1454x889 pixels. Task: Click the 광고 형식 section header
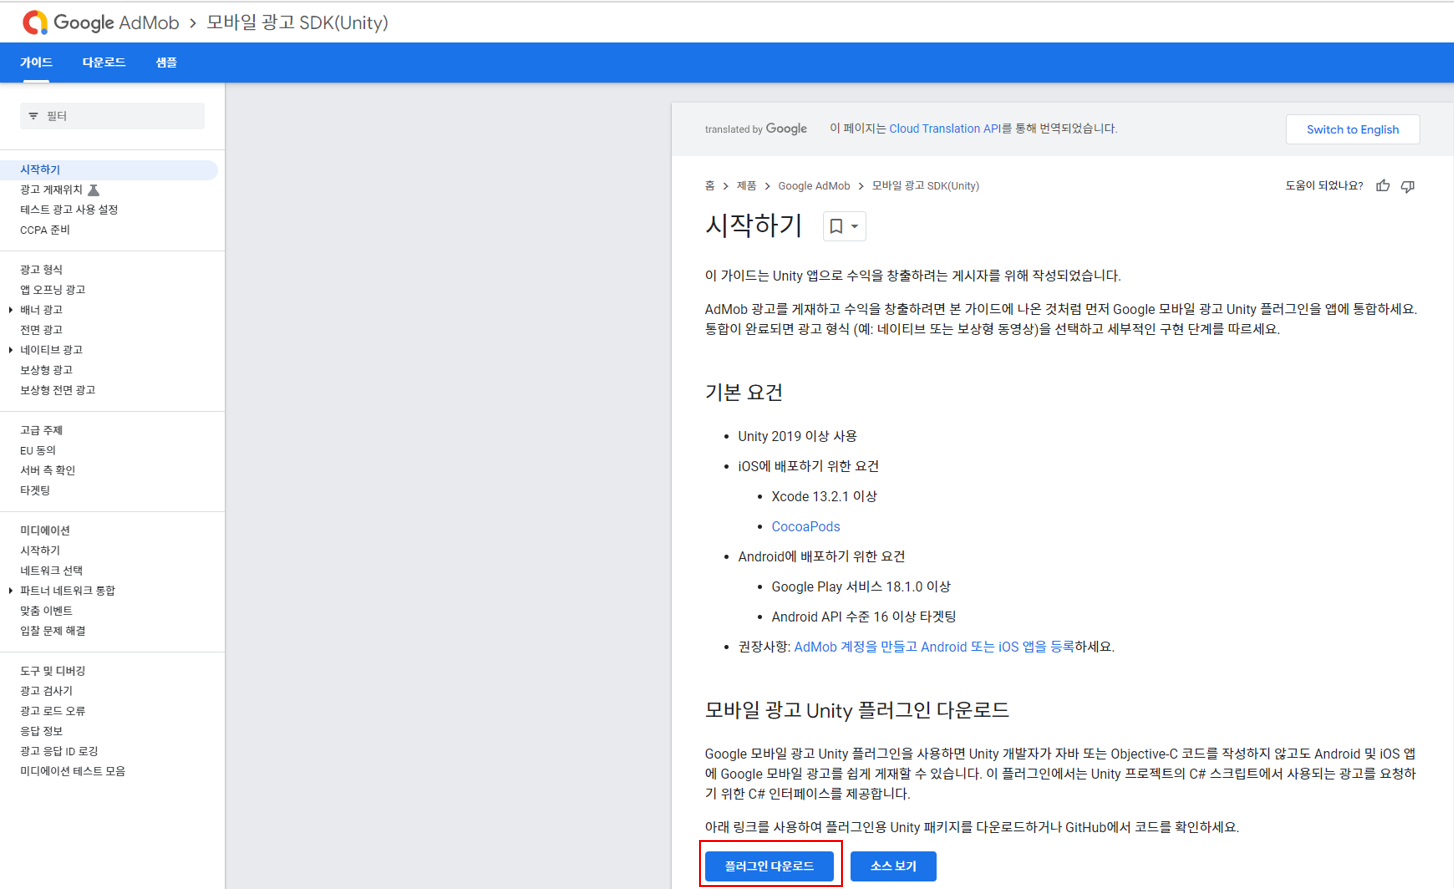pyautogui.click(x=41, y=270)
